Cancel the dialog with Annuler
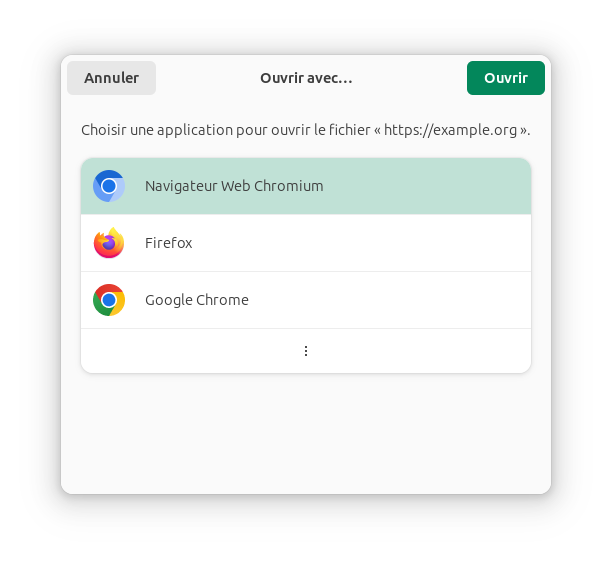 111,78
